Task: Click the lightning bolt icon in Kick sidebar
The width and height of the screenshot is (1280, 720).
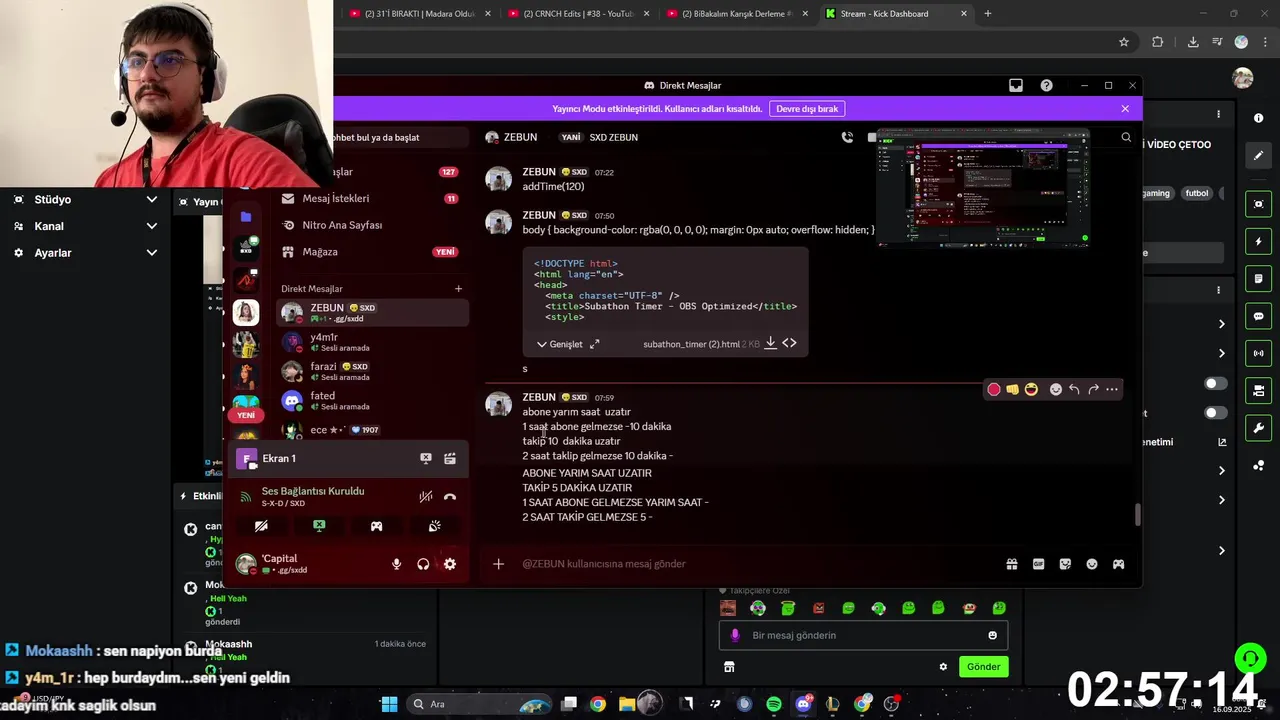Action: [x=1258, y=242]
